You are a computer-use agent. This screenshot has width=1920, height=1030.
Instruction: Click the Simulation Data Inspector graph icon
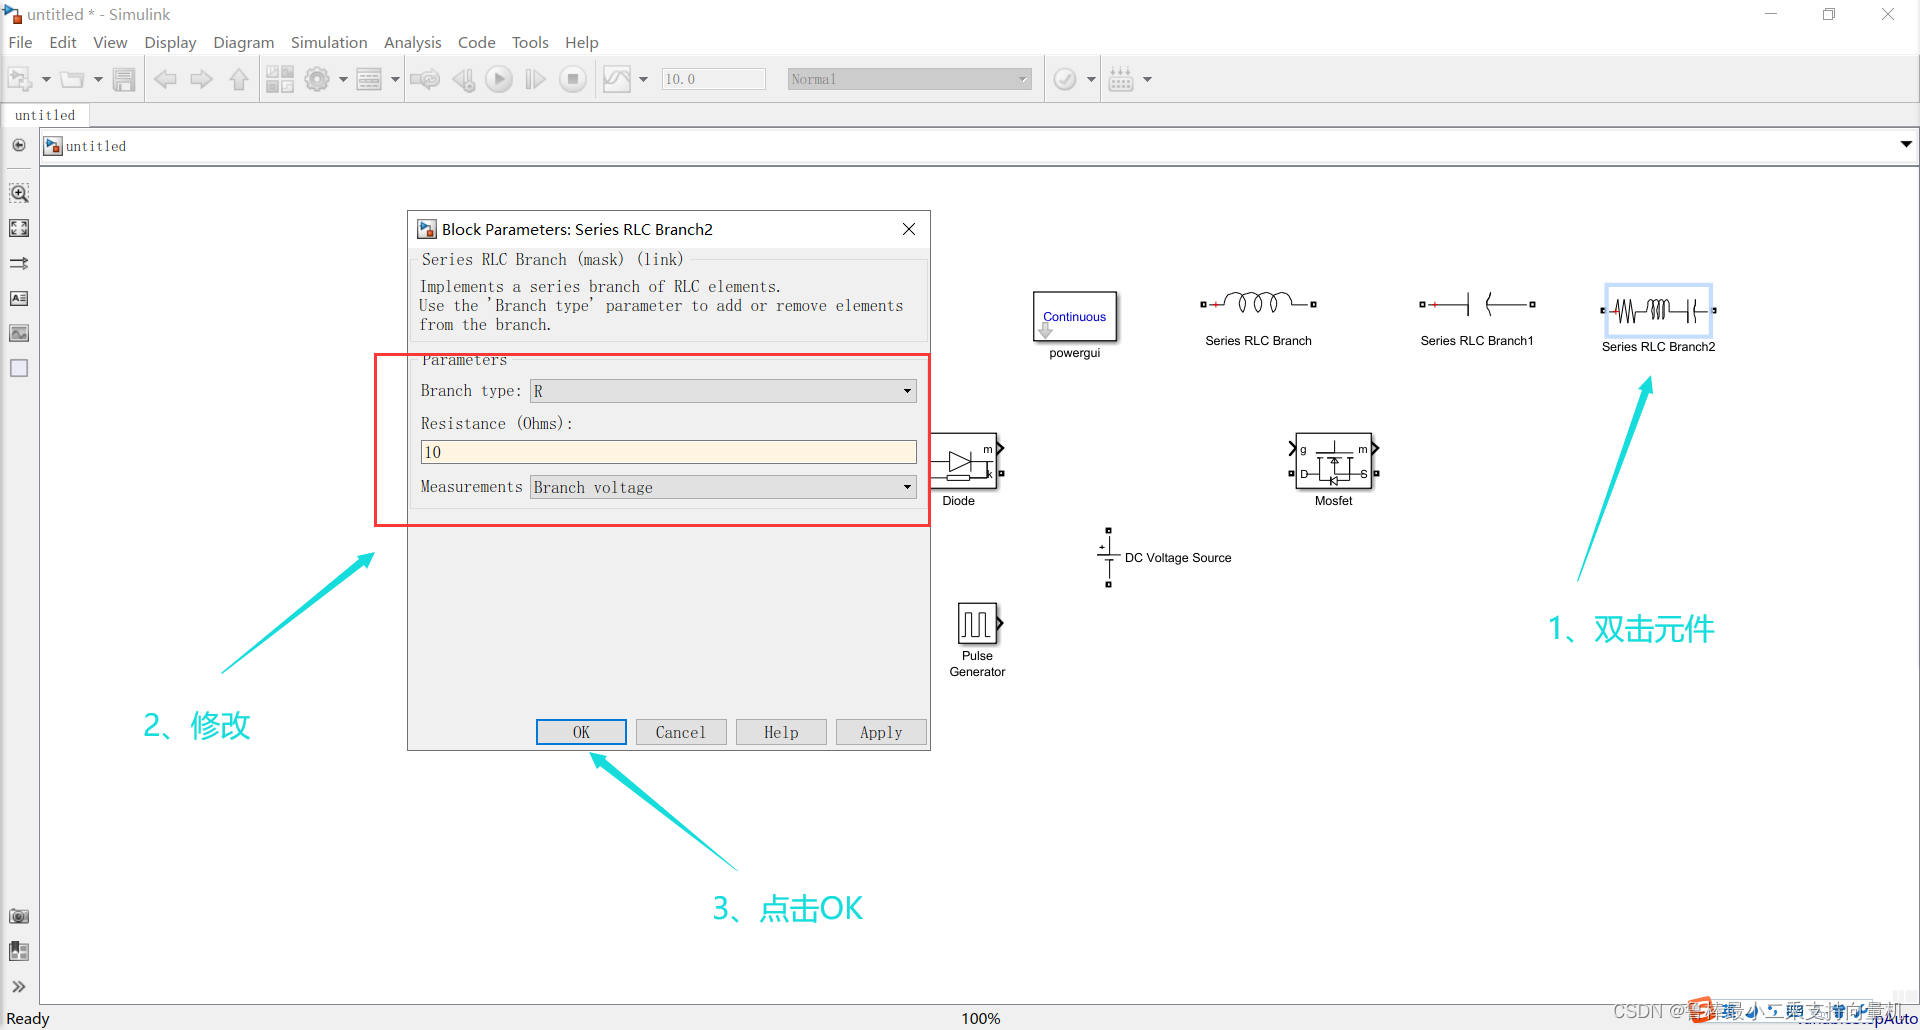pyautogui.click(x=617, y=79)
